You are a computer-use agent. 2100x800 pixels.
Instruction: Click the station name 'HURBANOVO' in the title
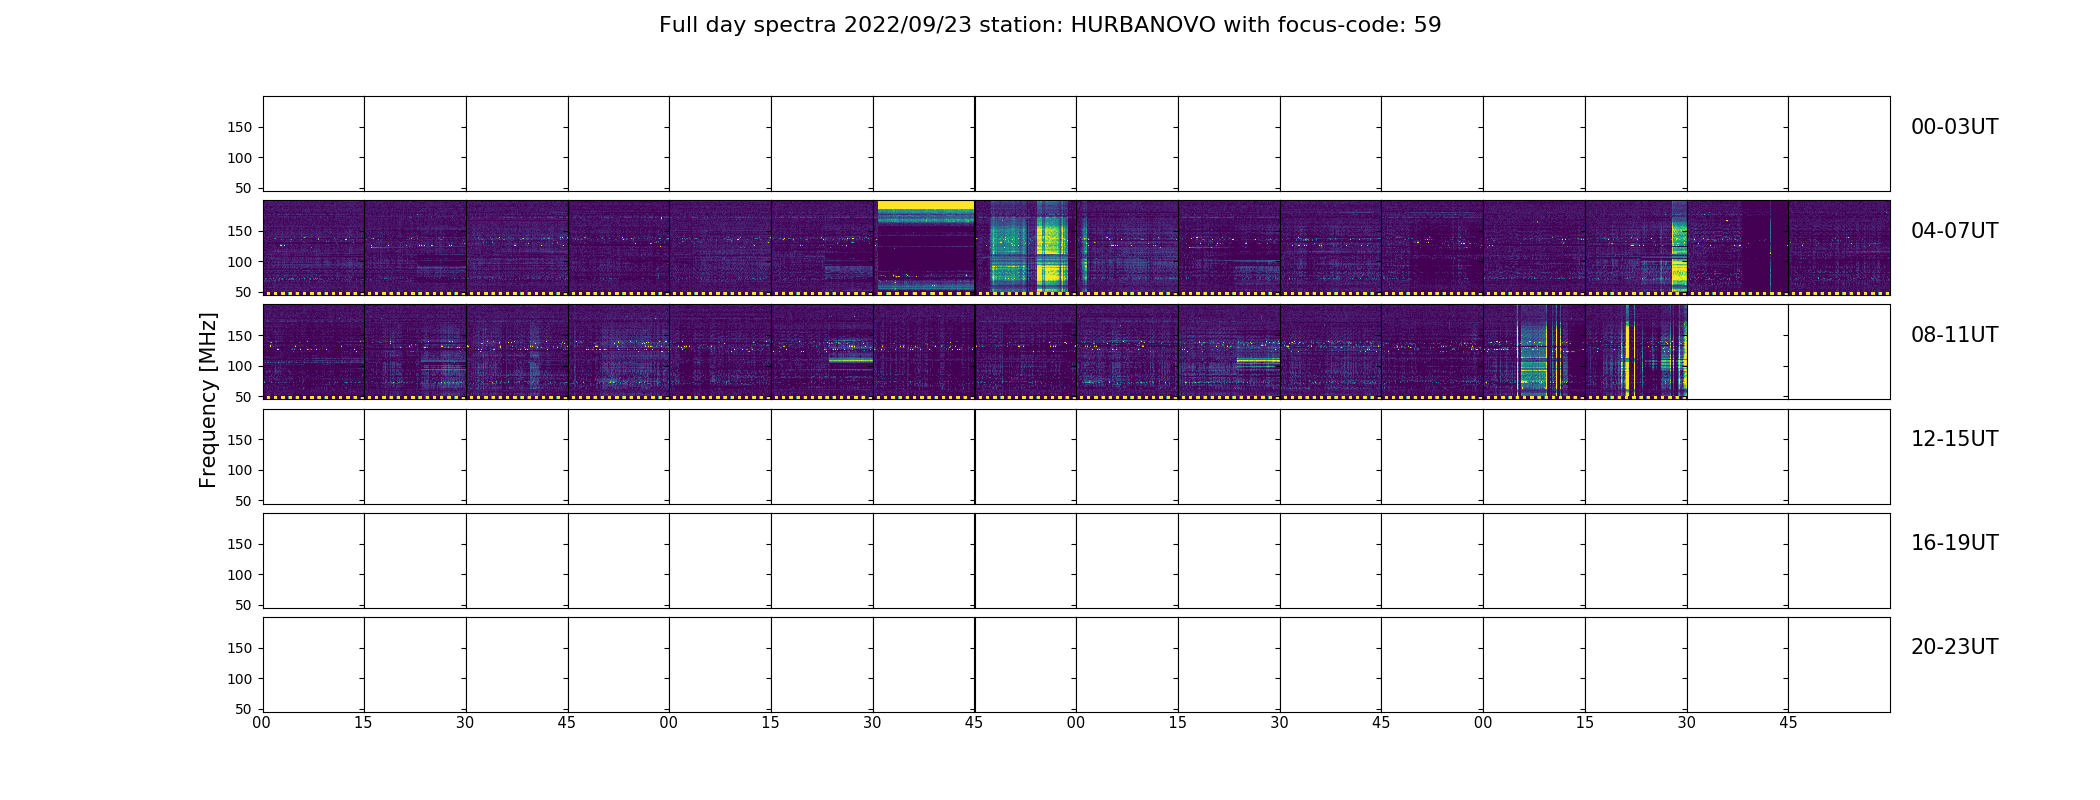(1143, 25)
